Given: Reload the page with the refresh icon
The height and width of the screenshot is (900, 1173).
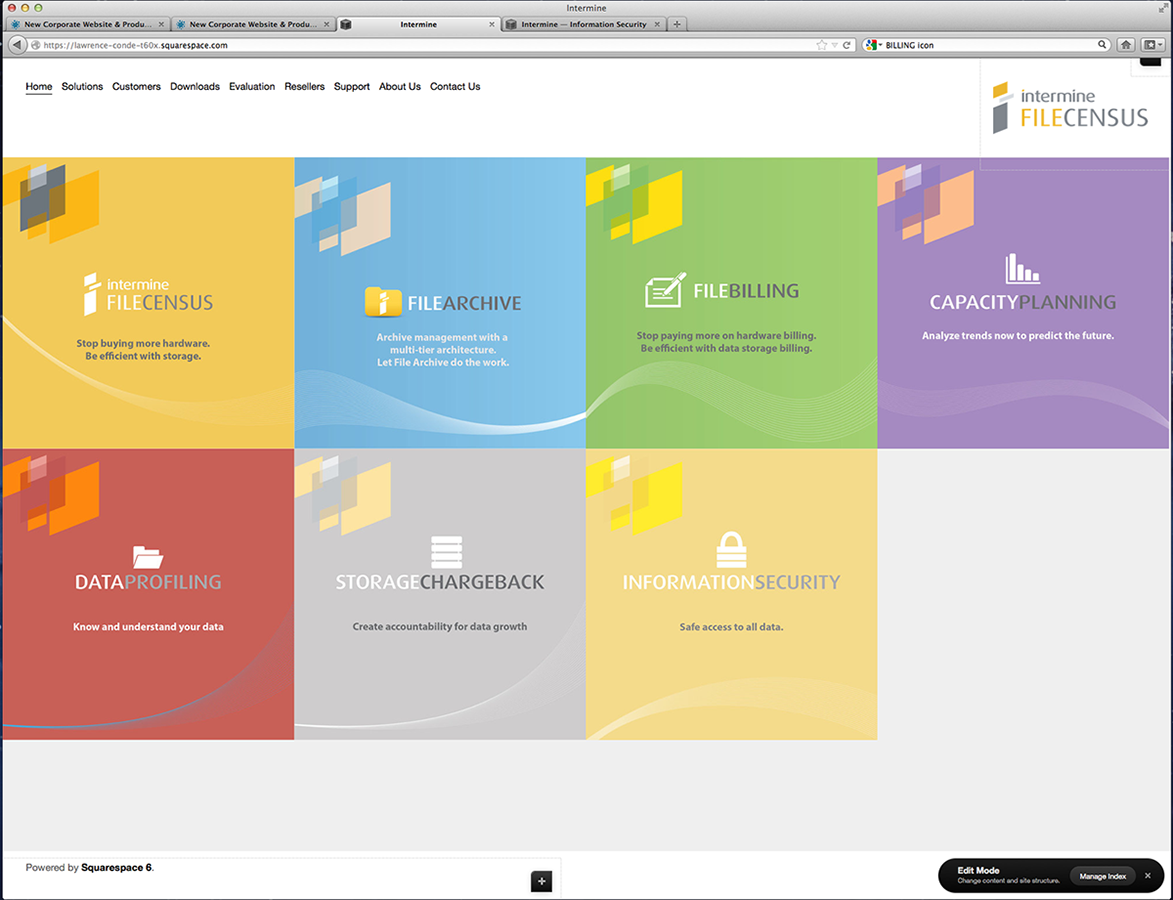Looking at the screenshot, I should (847, 45).
